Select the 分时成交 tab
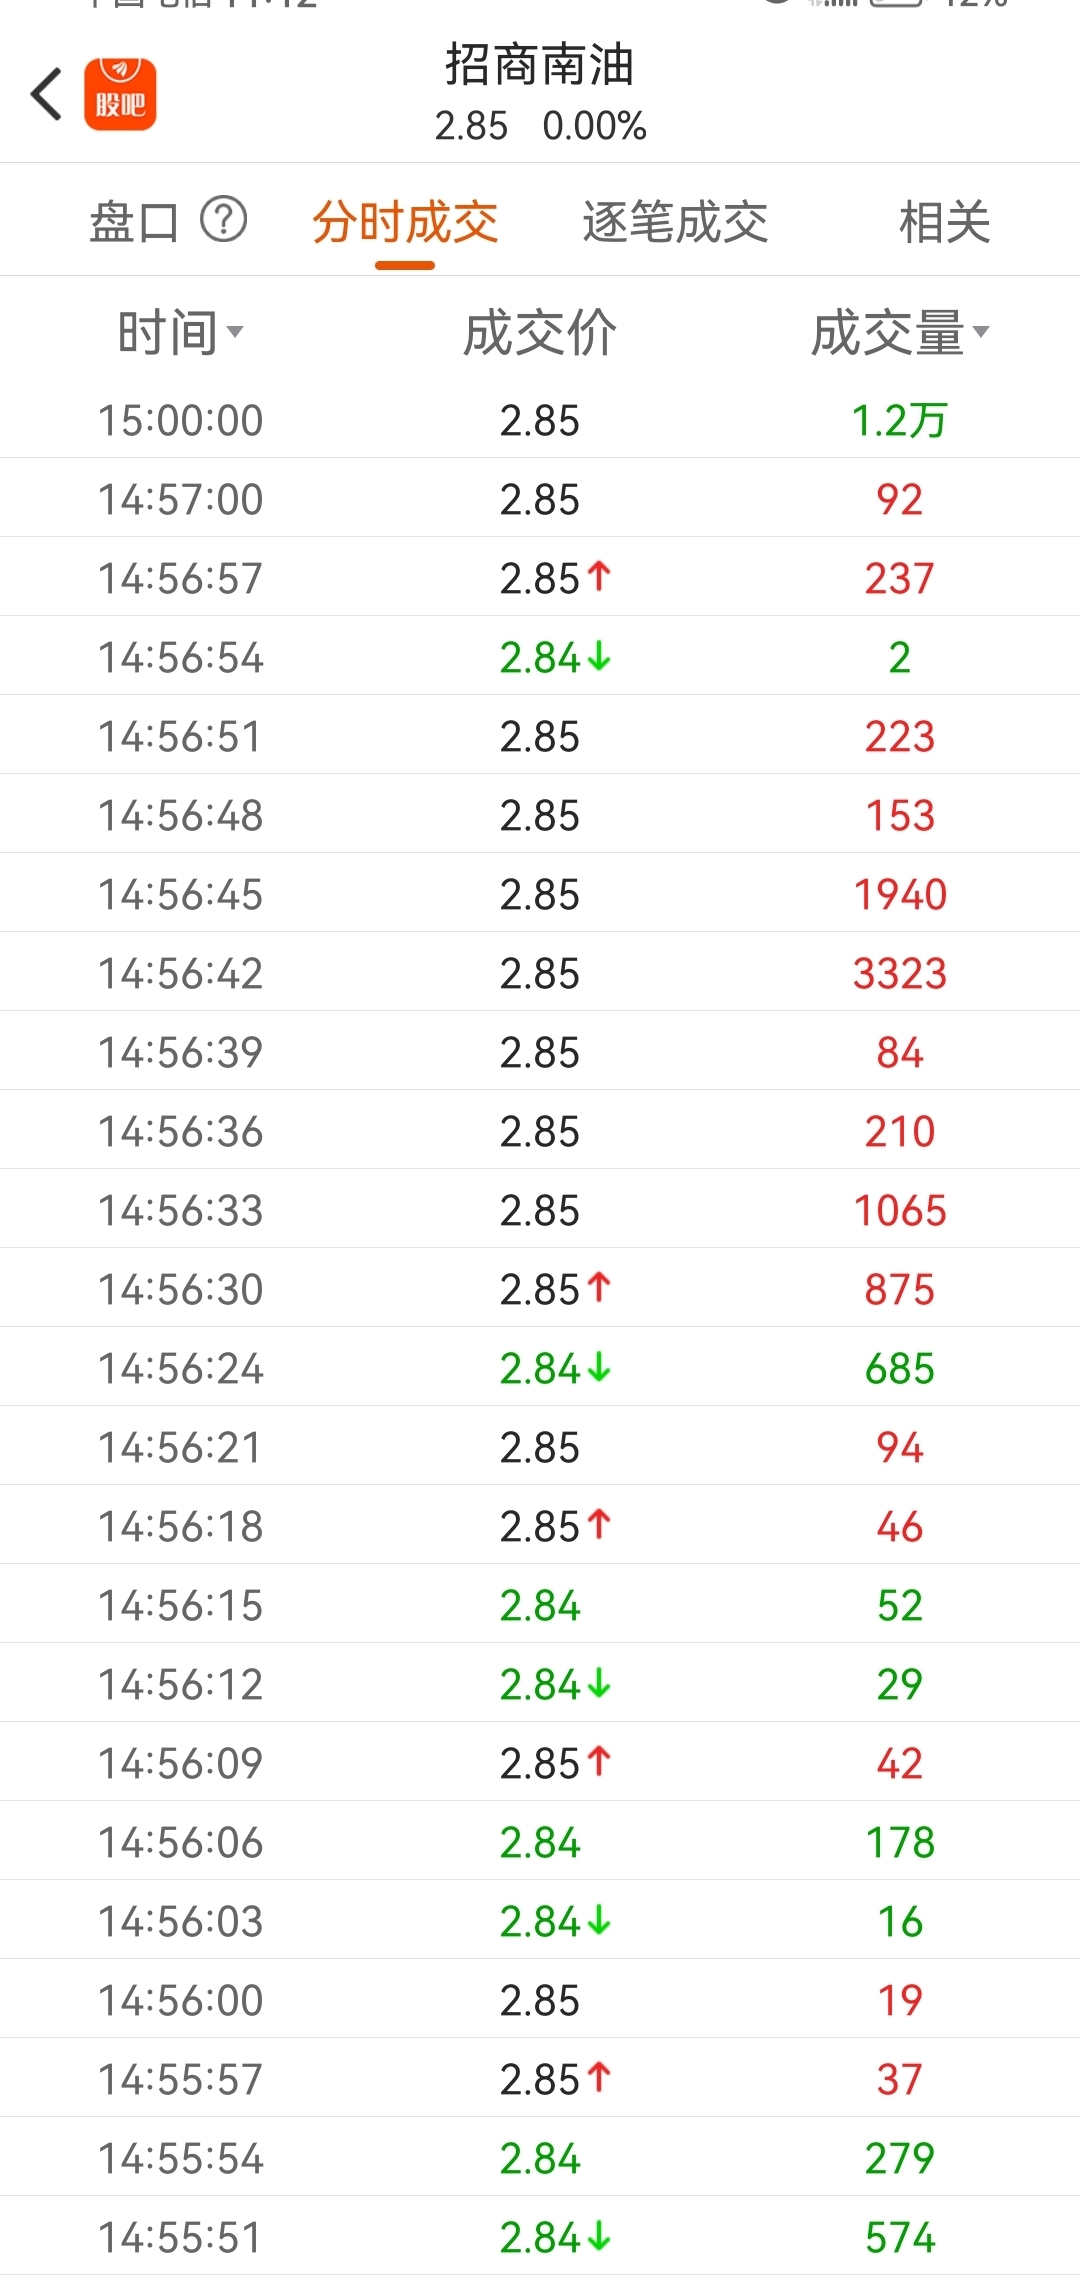 point(405,221)
